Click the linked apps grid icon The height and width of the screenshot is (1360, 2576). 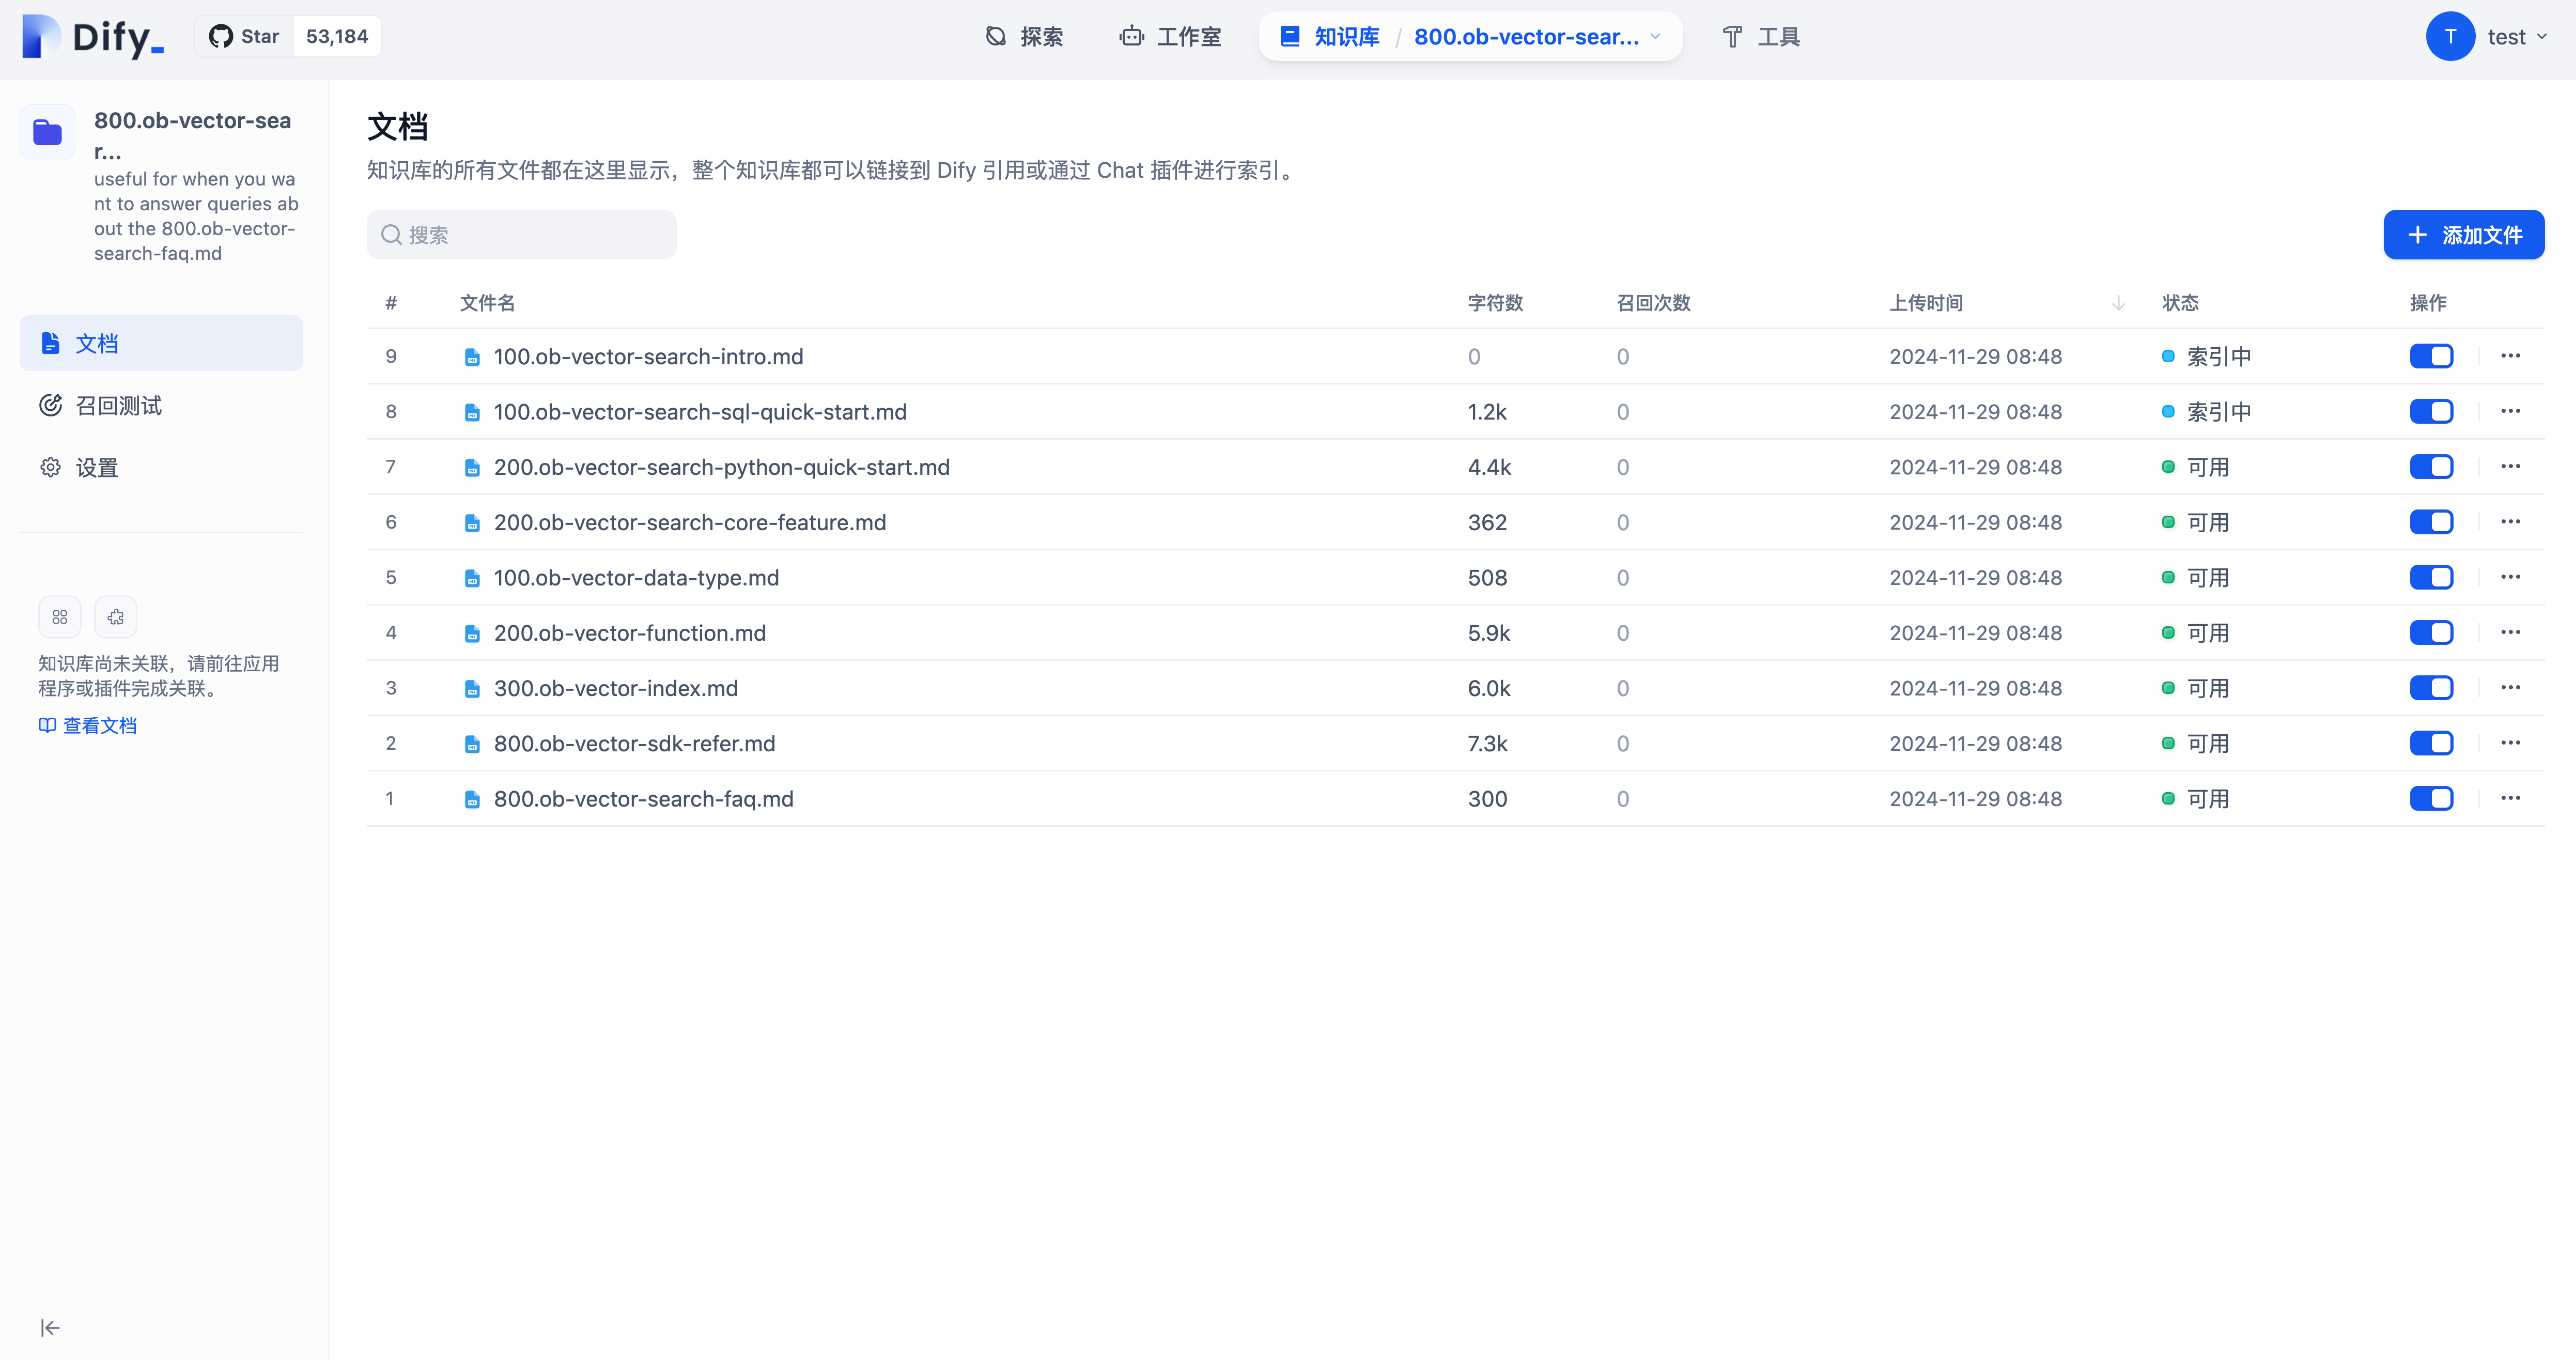60,617
